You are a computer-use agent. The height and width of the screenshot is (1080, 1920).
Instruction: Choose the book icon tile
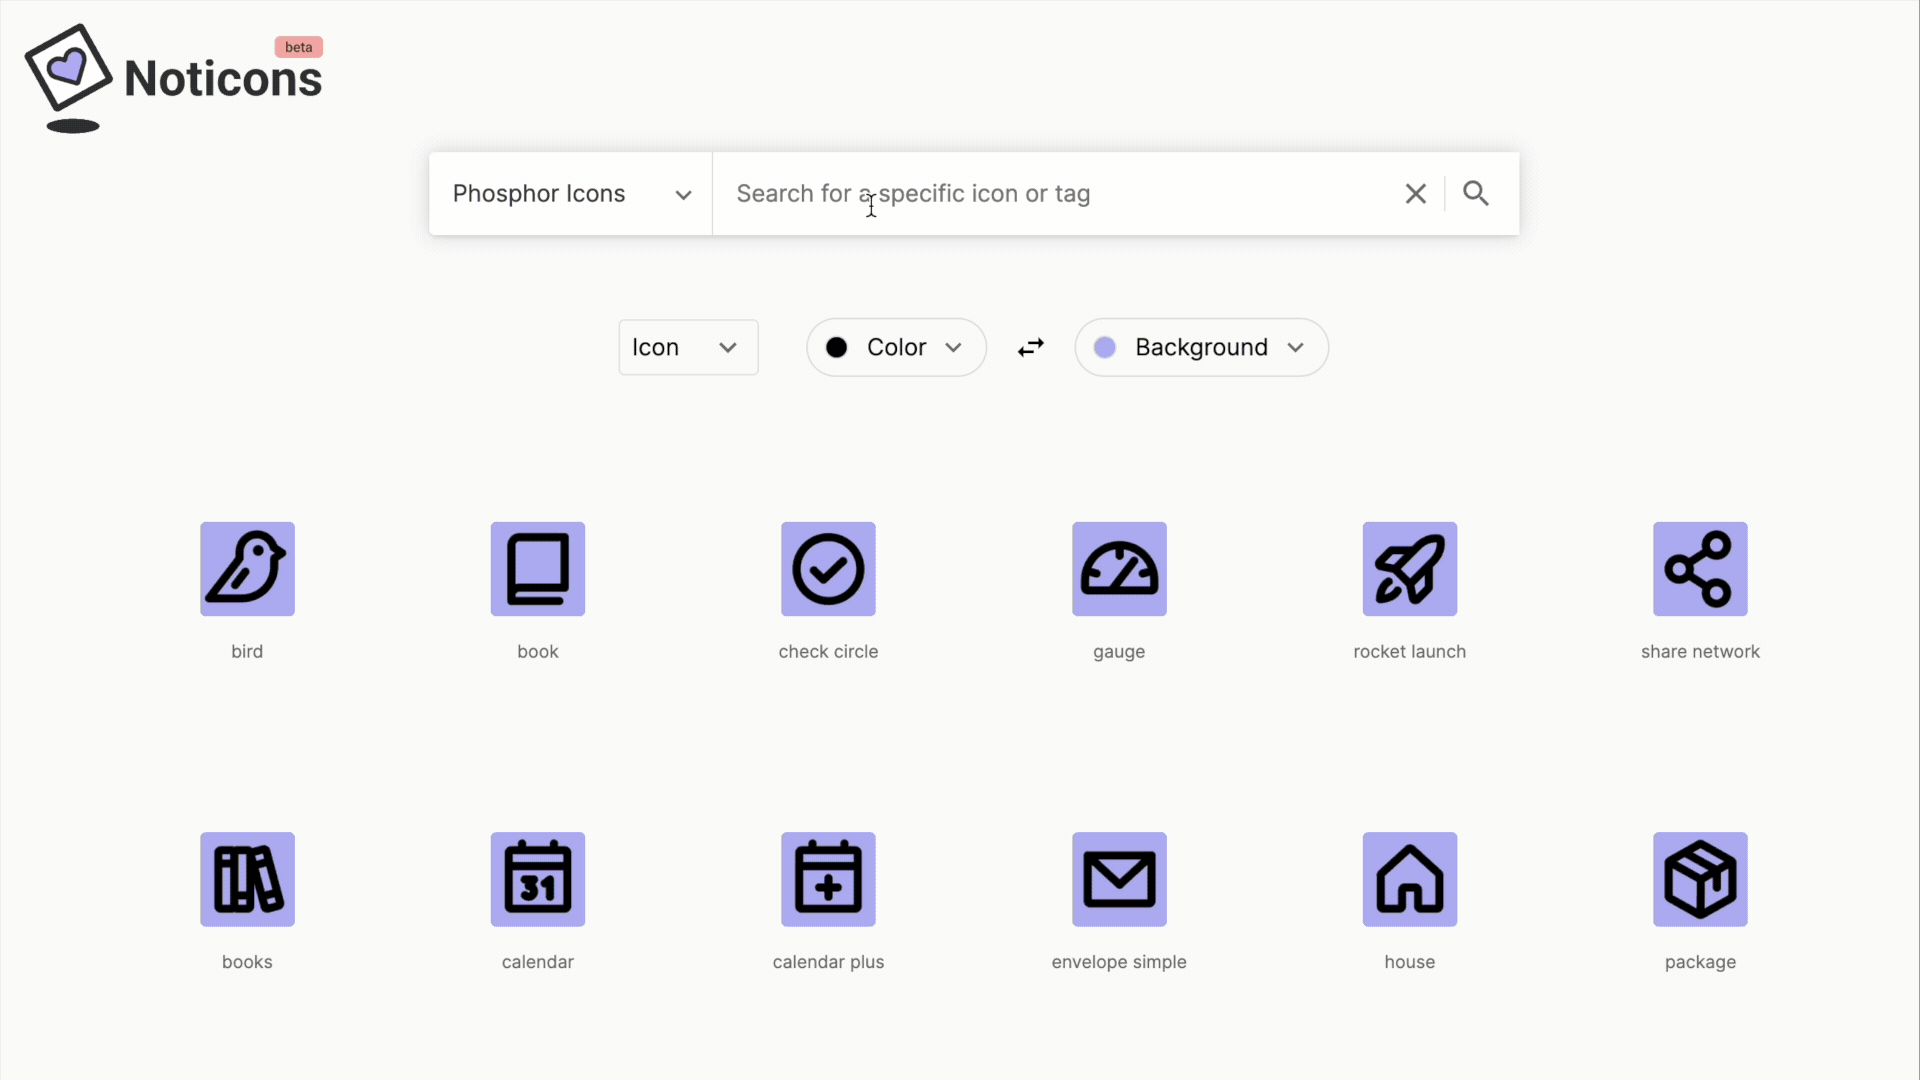click(x=538, y=569)
